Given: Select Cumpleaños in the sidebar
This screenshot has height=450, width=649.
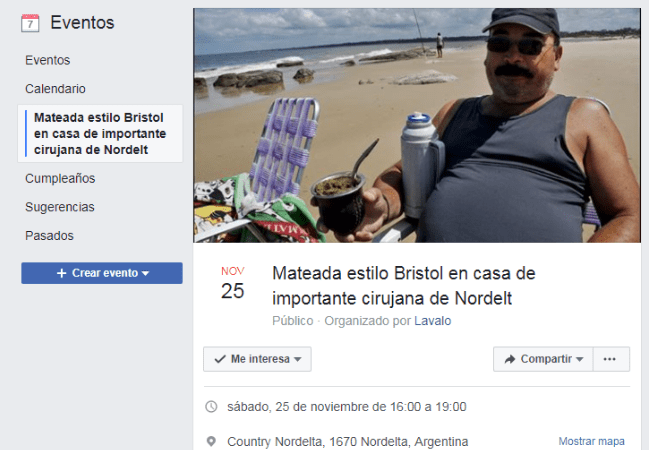Looking at the screenshot, I should [60, 178].
